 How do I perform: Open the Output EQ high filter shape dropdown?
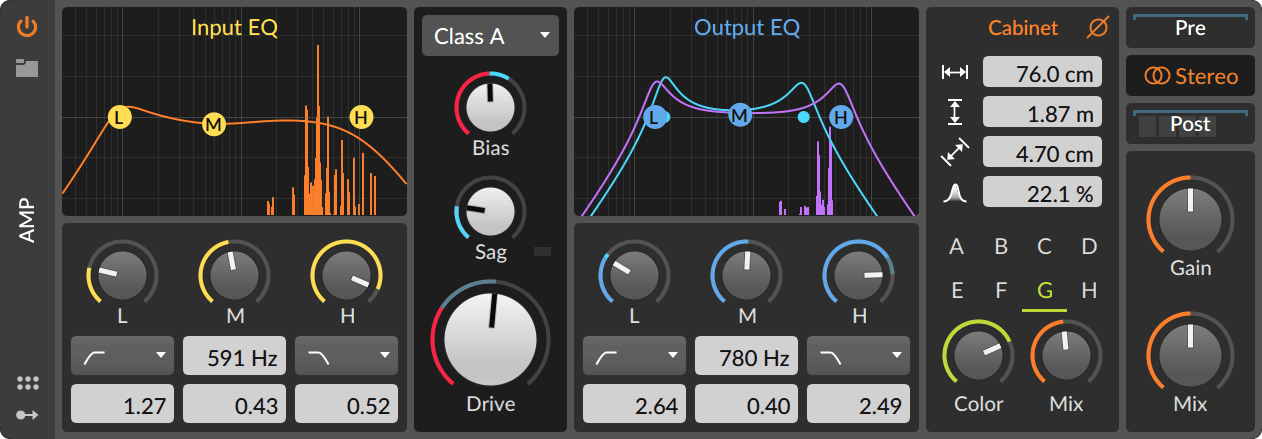[858, 355]
